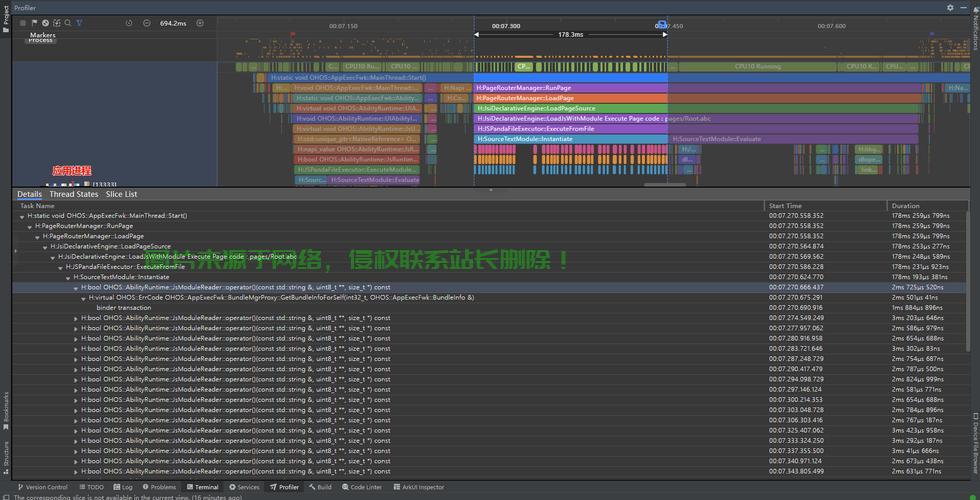This screenshot has width=980, height=500.
Task: Sort by Duration column header
Action: coord(906,206)
